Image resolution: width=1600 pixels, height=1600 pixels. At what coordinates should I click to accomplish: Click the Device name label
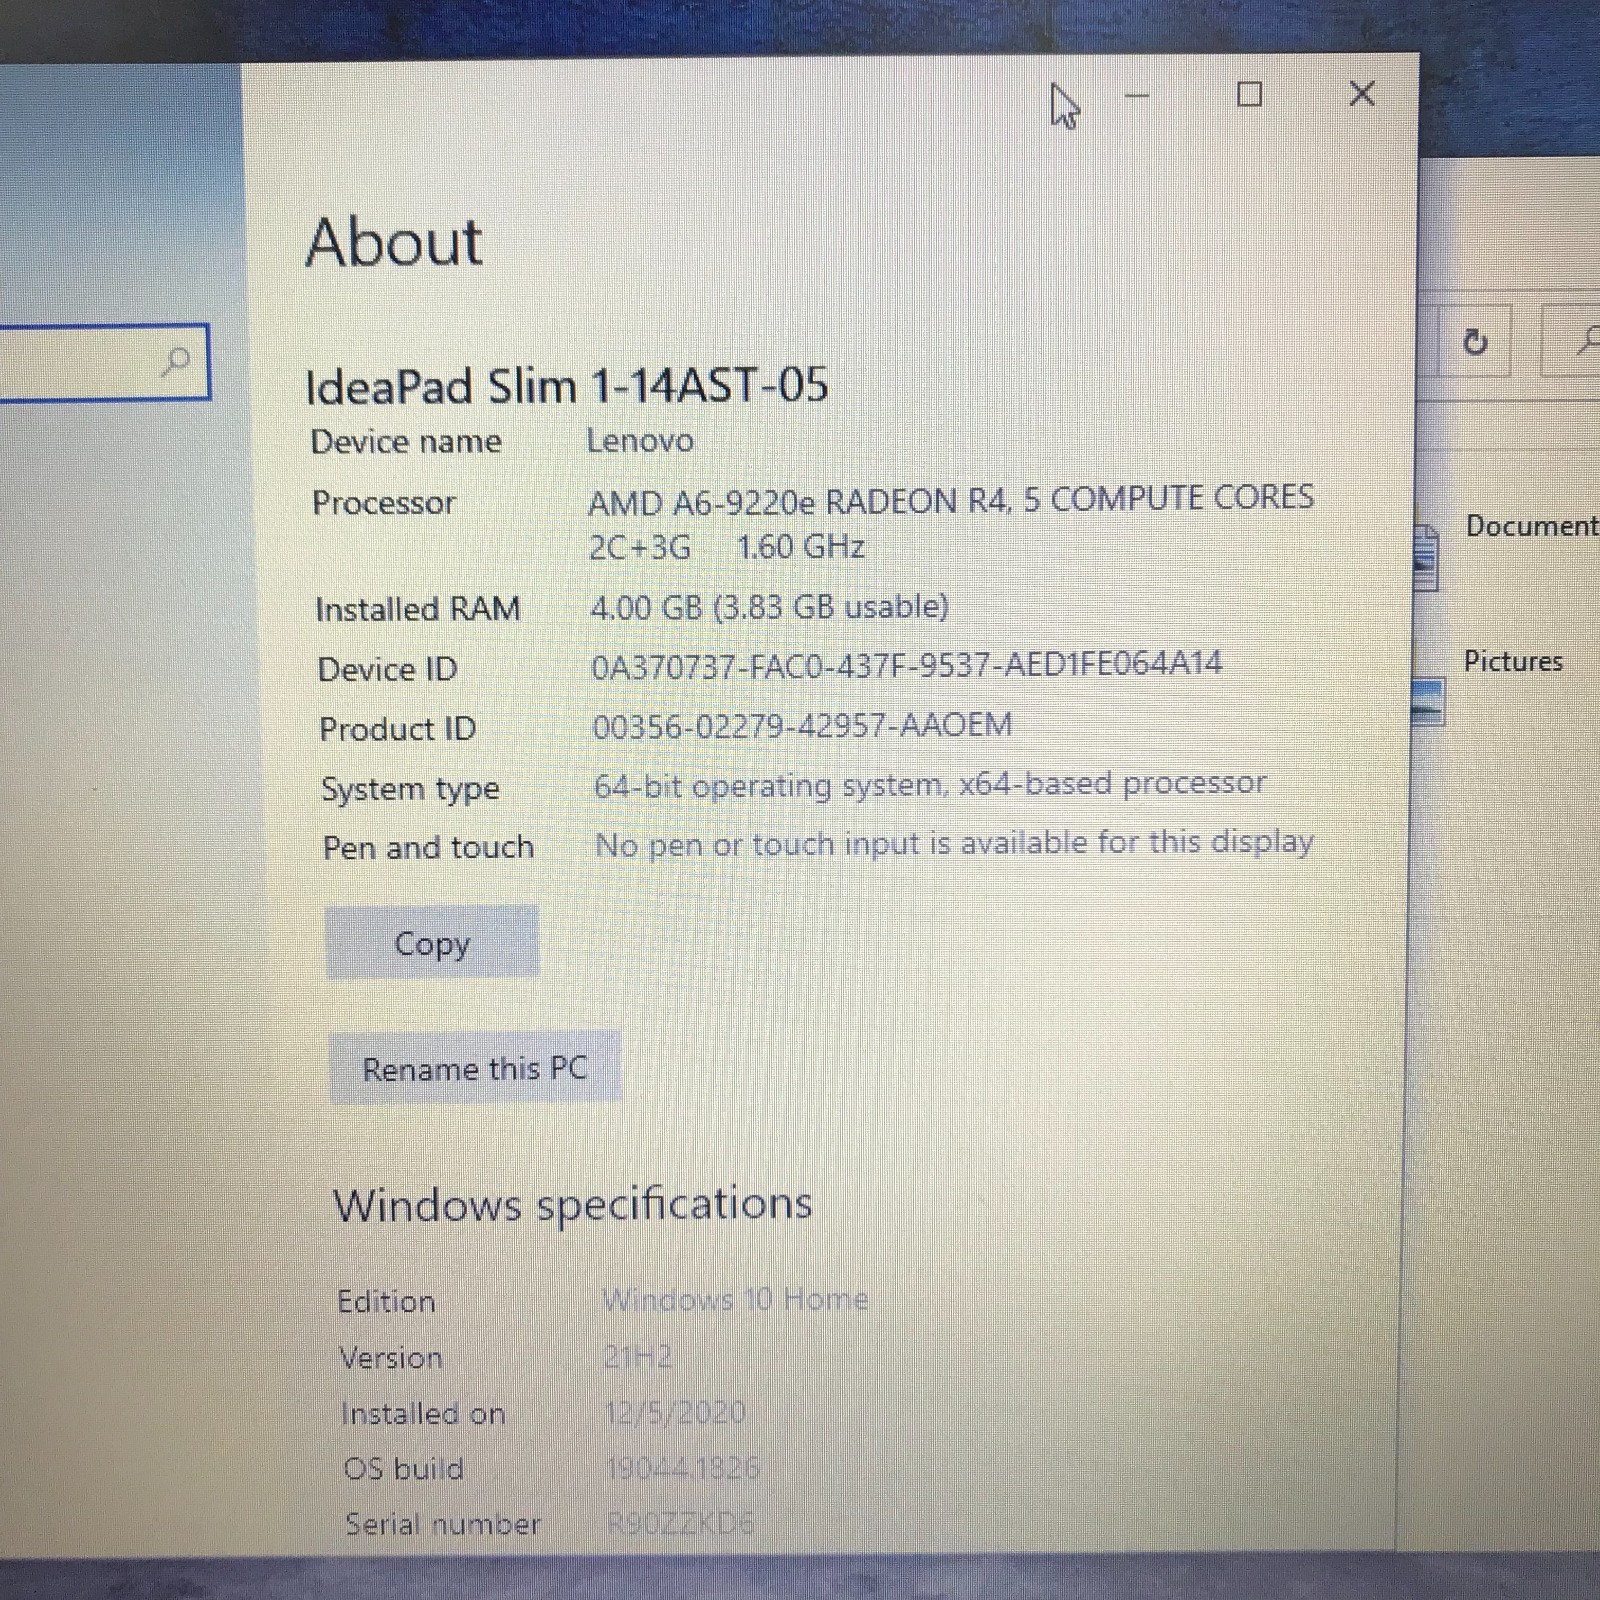point(406,442)
